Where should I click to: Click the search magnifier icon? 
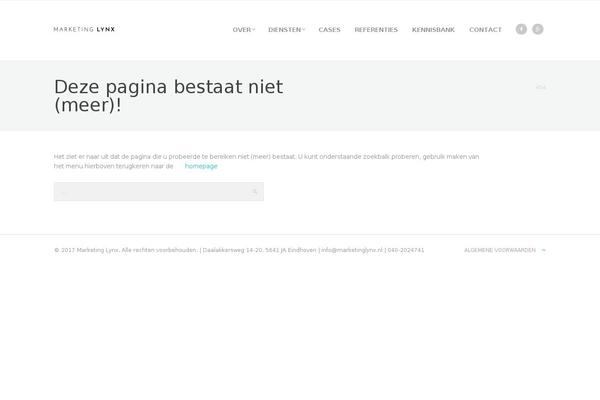pos(254,192)
